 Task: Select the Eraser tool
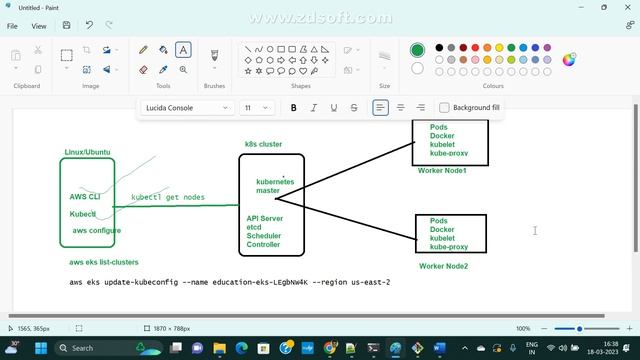coord(143,70)
